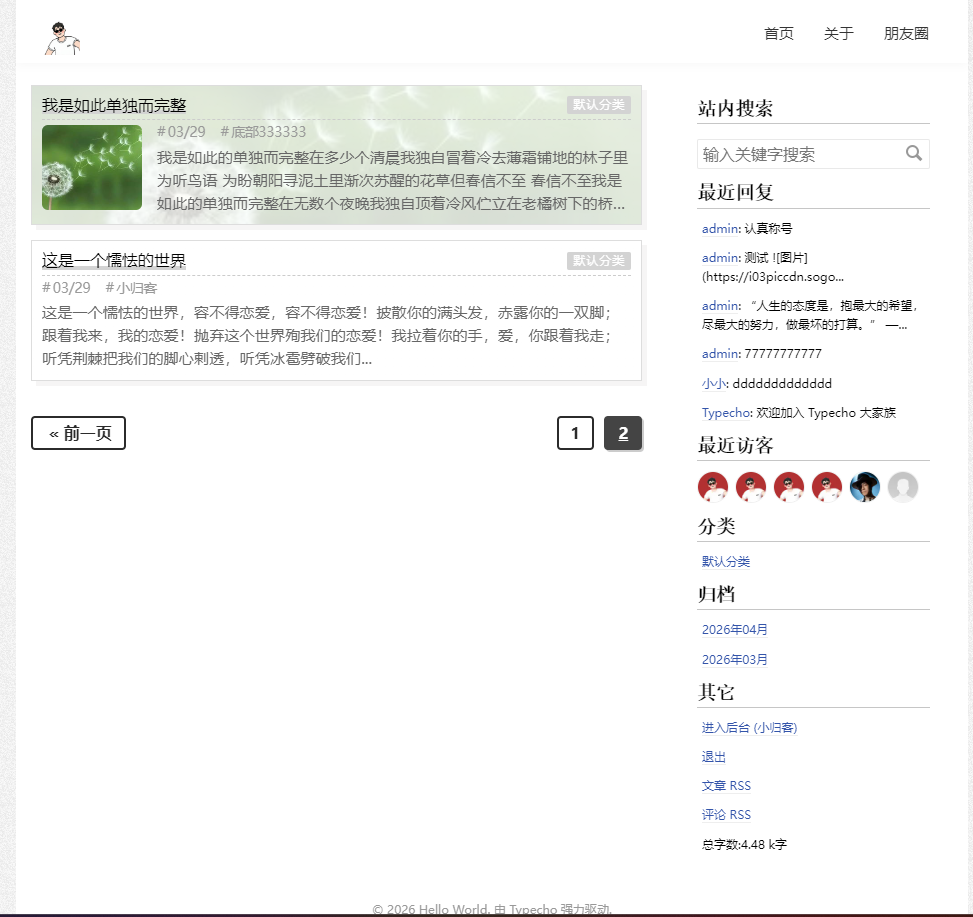Type in the 输入关键字搜索 field

pyautogui.click(x=799, y=154)
